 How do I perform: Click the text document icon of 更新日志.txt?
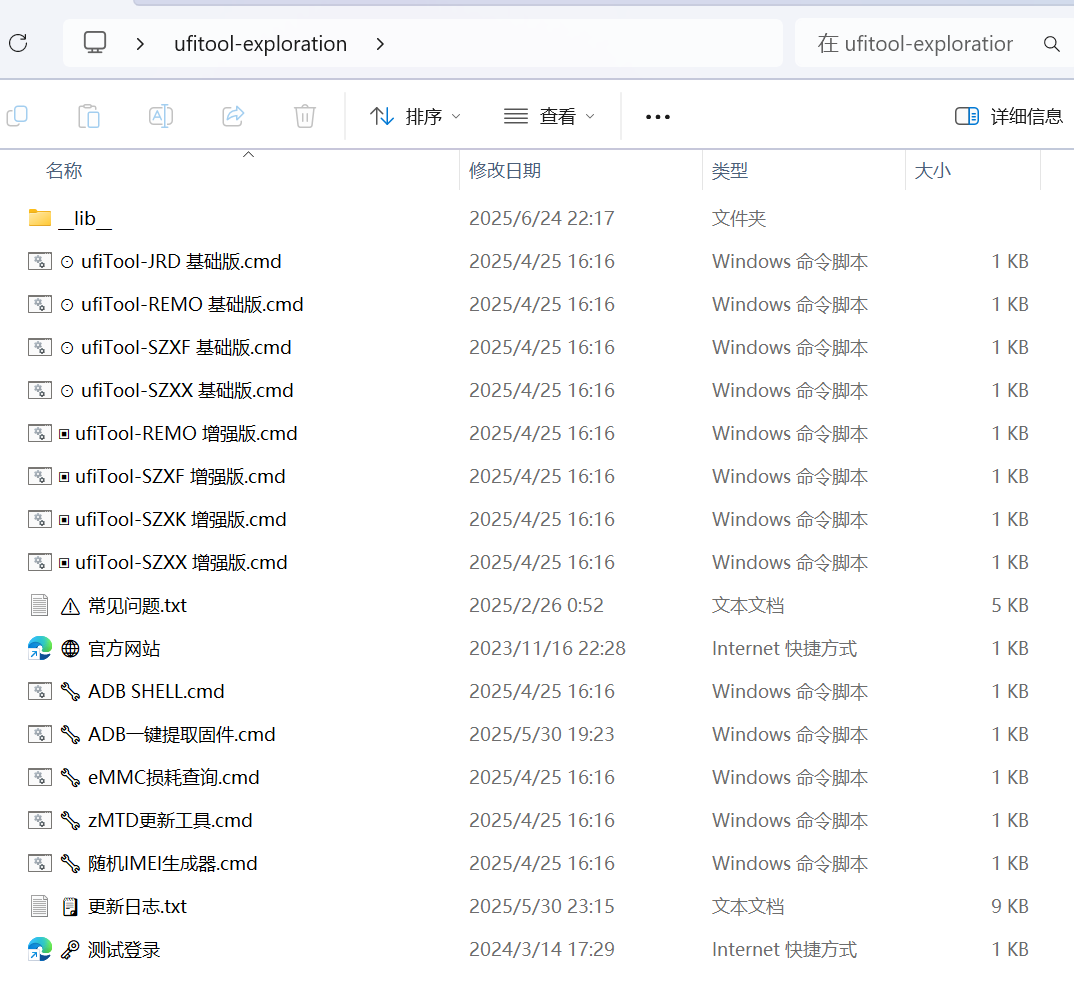point(40,906)
